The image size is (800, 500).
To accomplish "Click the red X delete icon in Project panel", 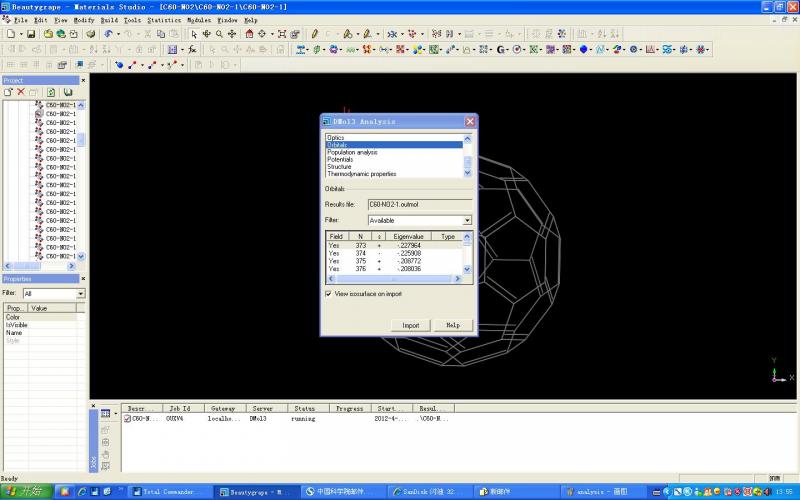I will pyautogui.click(x=20, y=92).
